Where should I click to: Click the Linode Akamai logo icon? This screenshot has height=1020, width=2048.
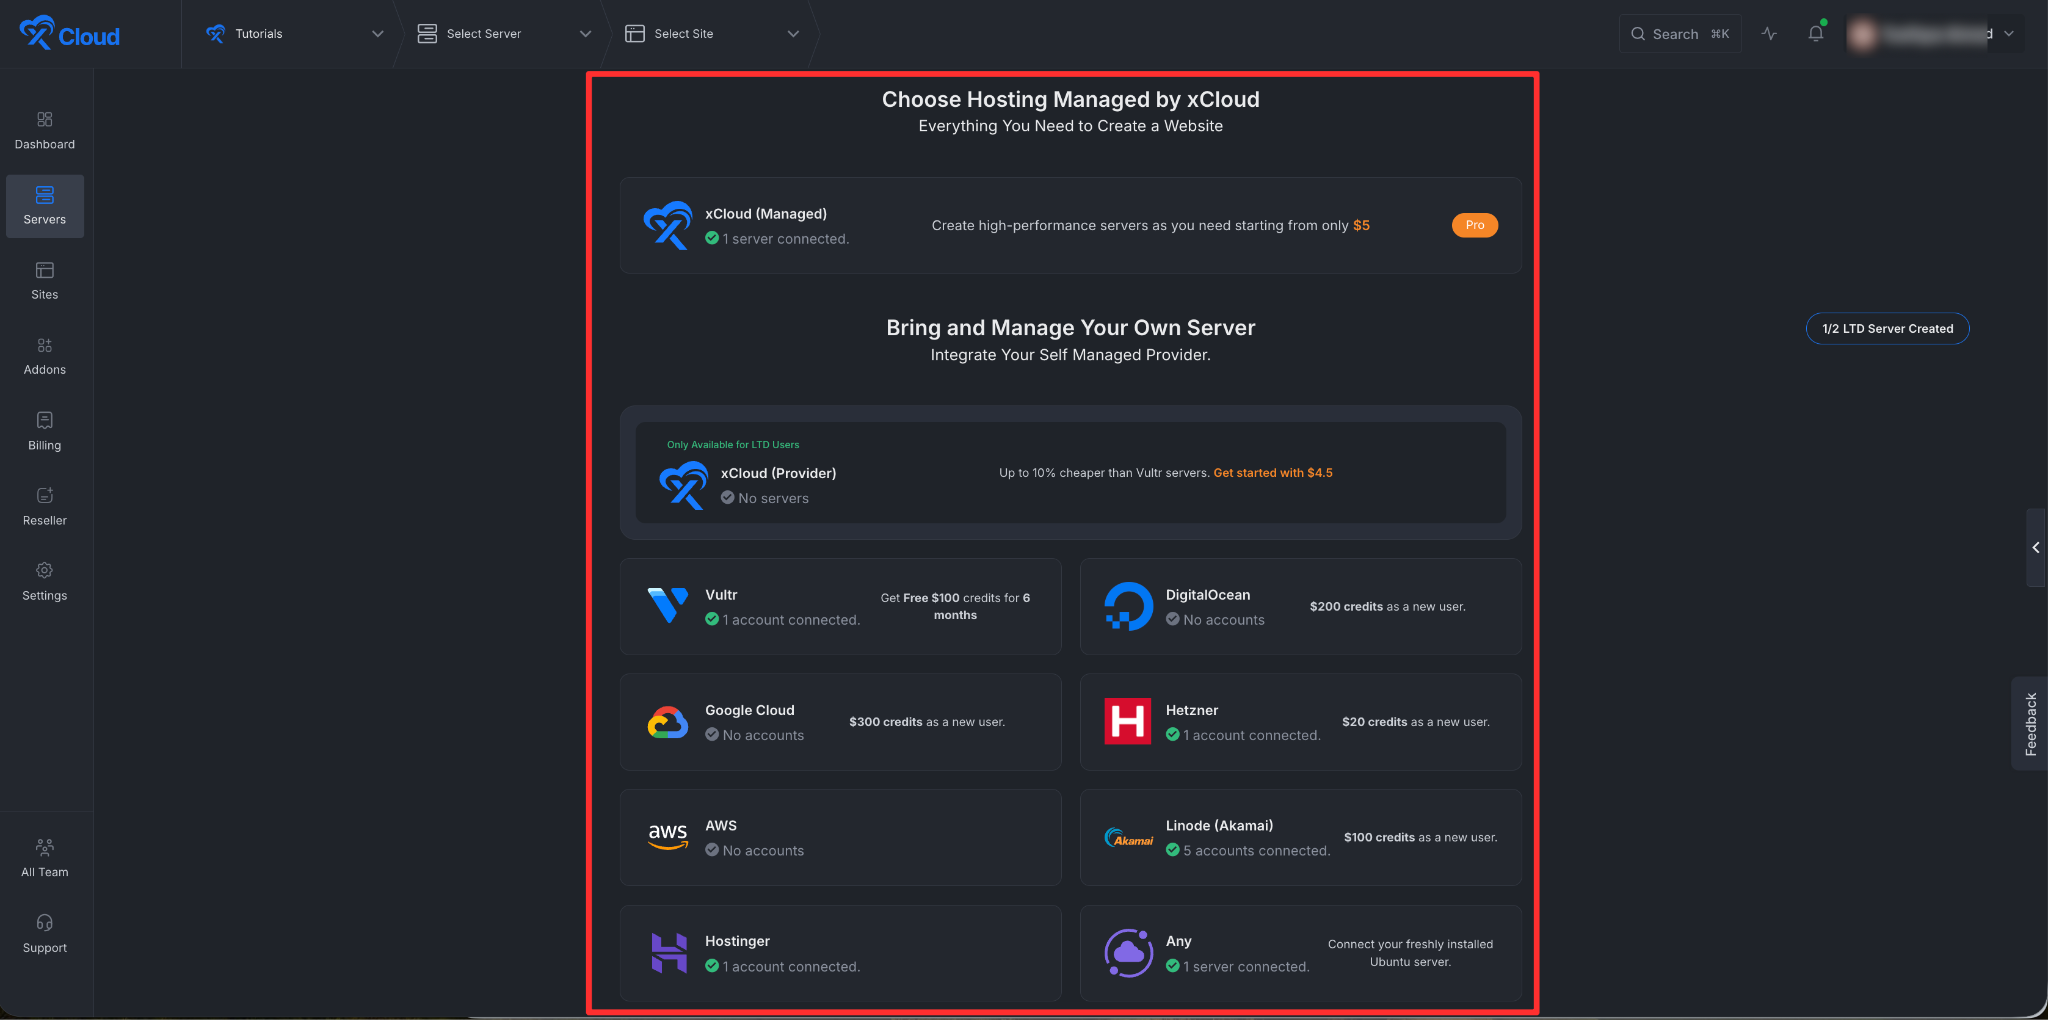pyautogui.click(x=1128, y=838)
